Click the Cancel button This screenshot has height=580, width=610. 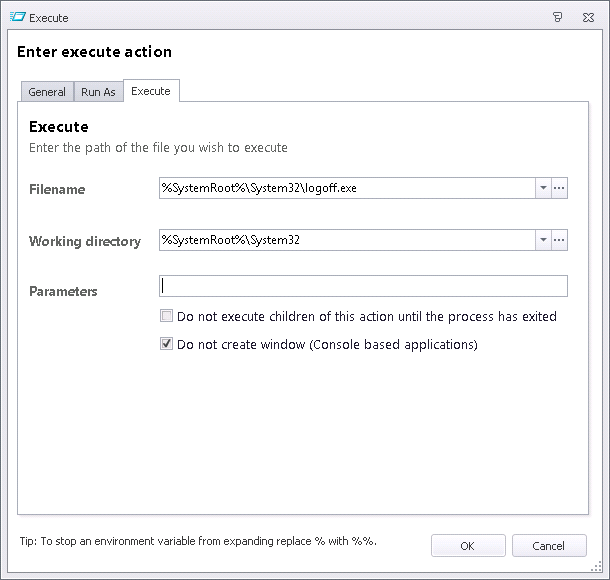click(549, 546)
